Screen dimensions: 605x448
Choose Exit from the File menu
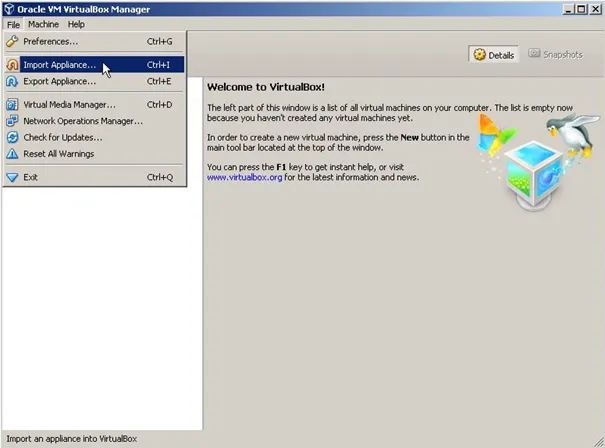click(x=95, y=177)
